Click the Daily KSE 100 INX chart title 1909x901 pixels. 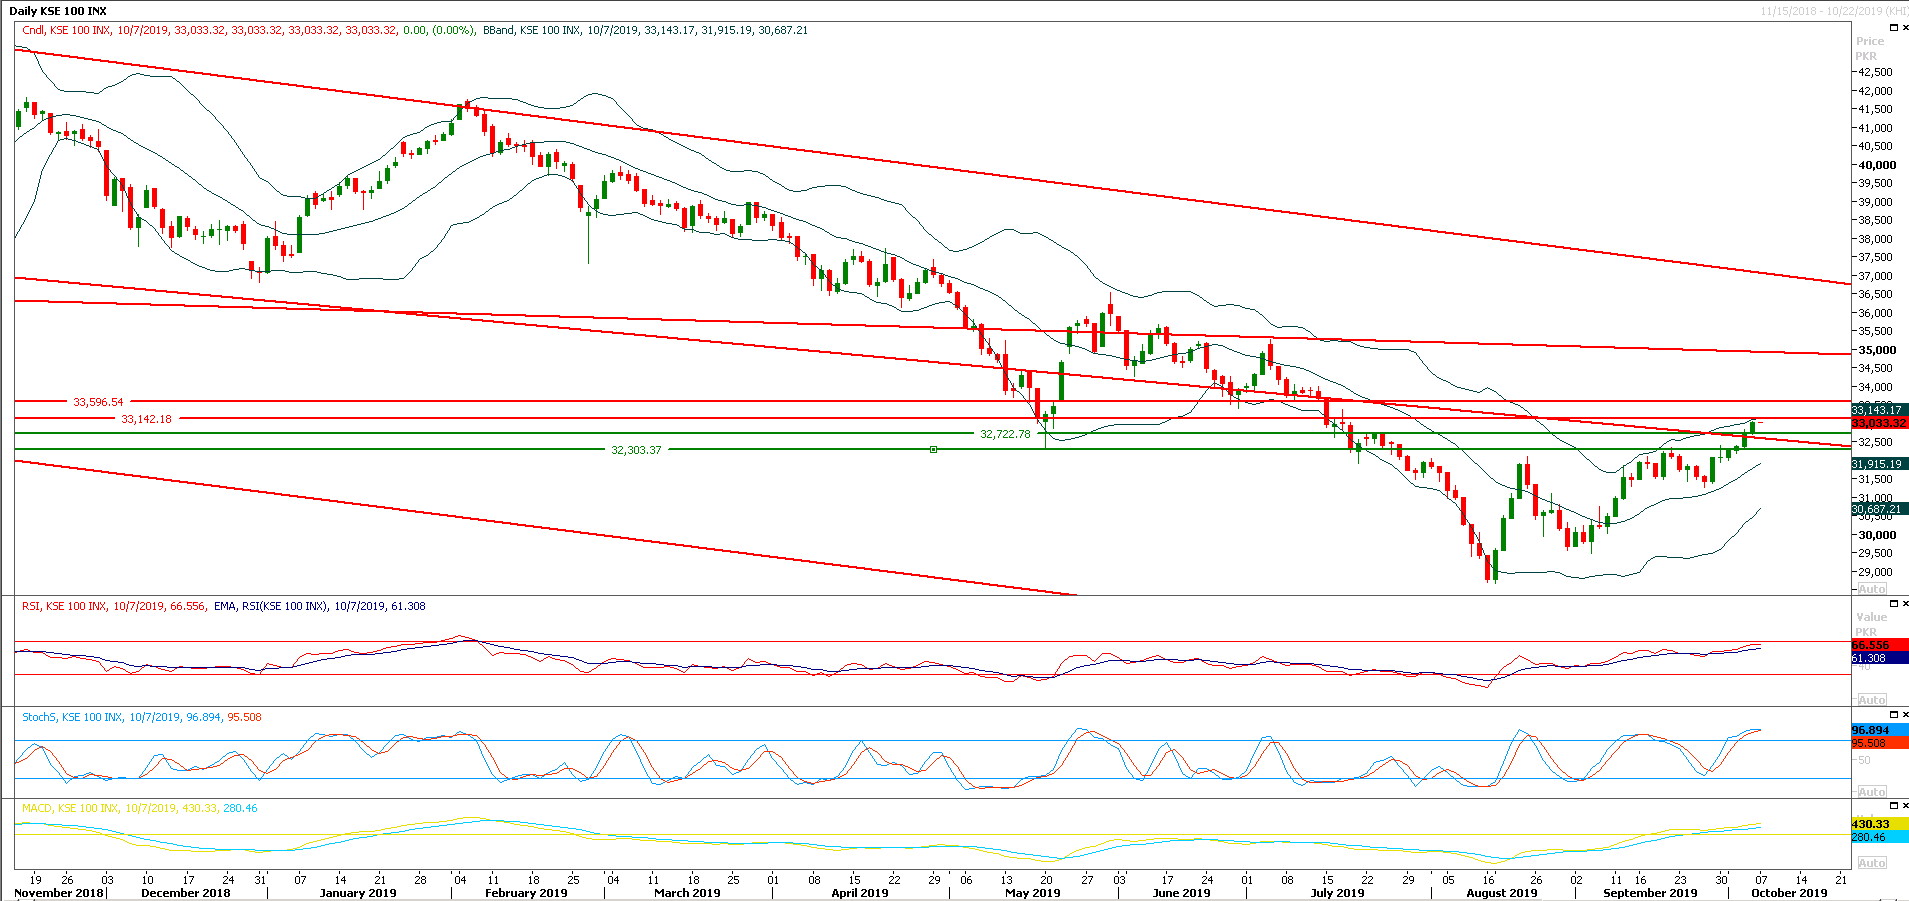pos(58,11)
